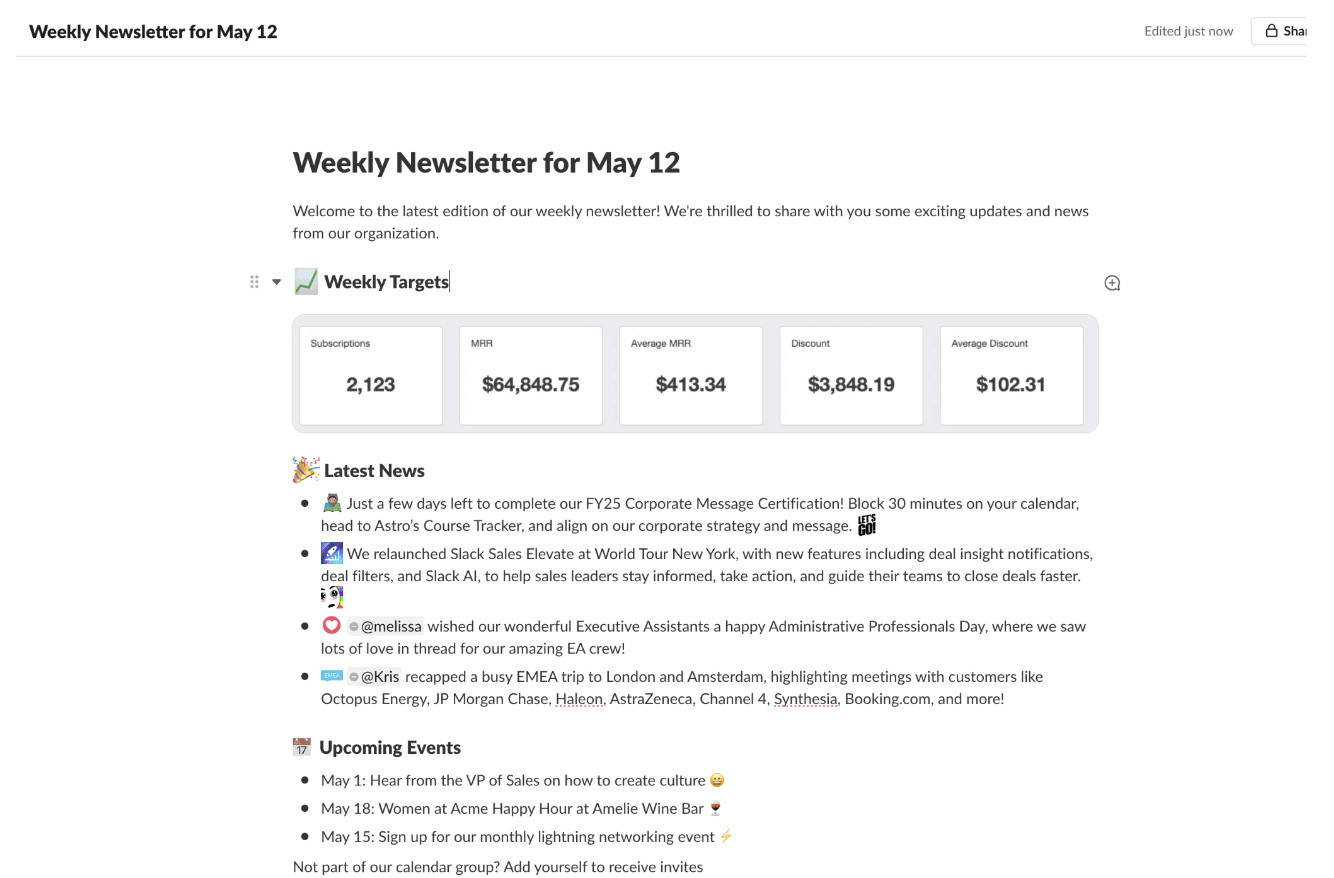1334x878 pixels.
Task: Open the @melissa mention
Action: tap(387, 625)
